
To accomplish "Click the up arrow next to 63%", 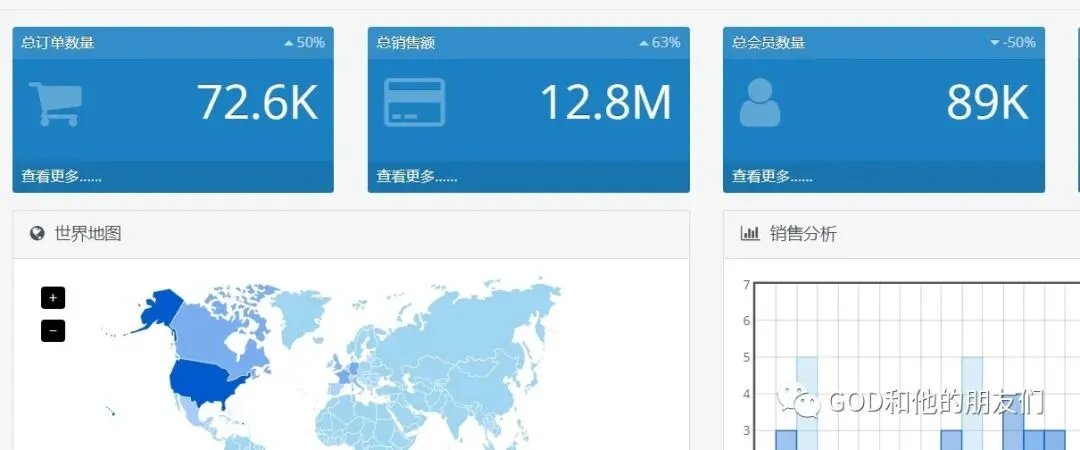I will click(644, 43).
